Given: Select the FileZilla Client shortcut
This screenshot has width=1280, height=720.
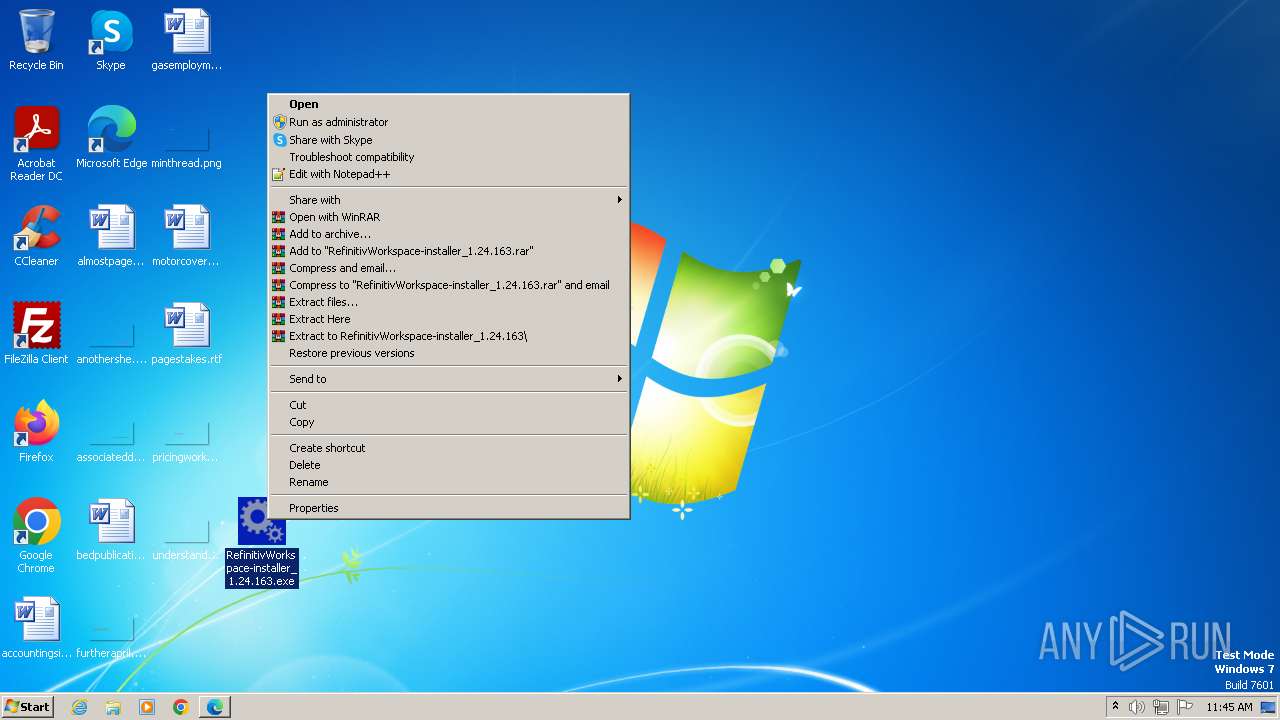Looking at the screenshot, I should click(x=36, y=333).
